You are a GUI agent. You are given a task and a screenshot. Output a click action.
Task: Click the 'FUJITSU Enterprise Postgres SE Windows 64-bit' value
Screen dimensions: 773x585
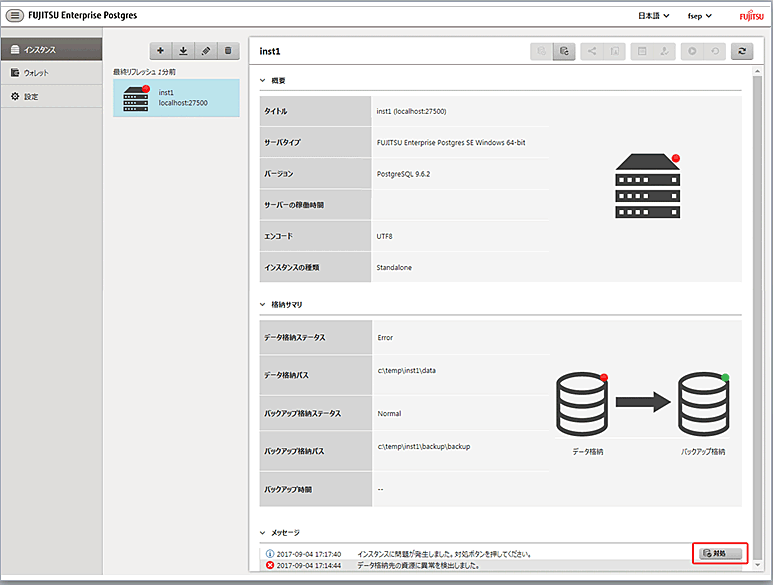point(451,142)
